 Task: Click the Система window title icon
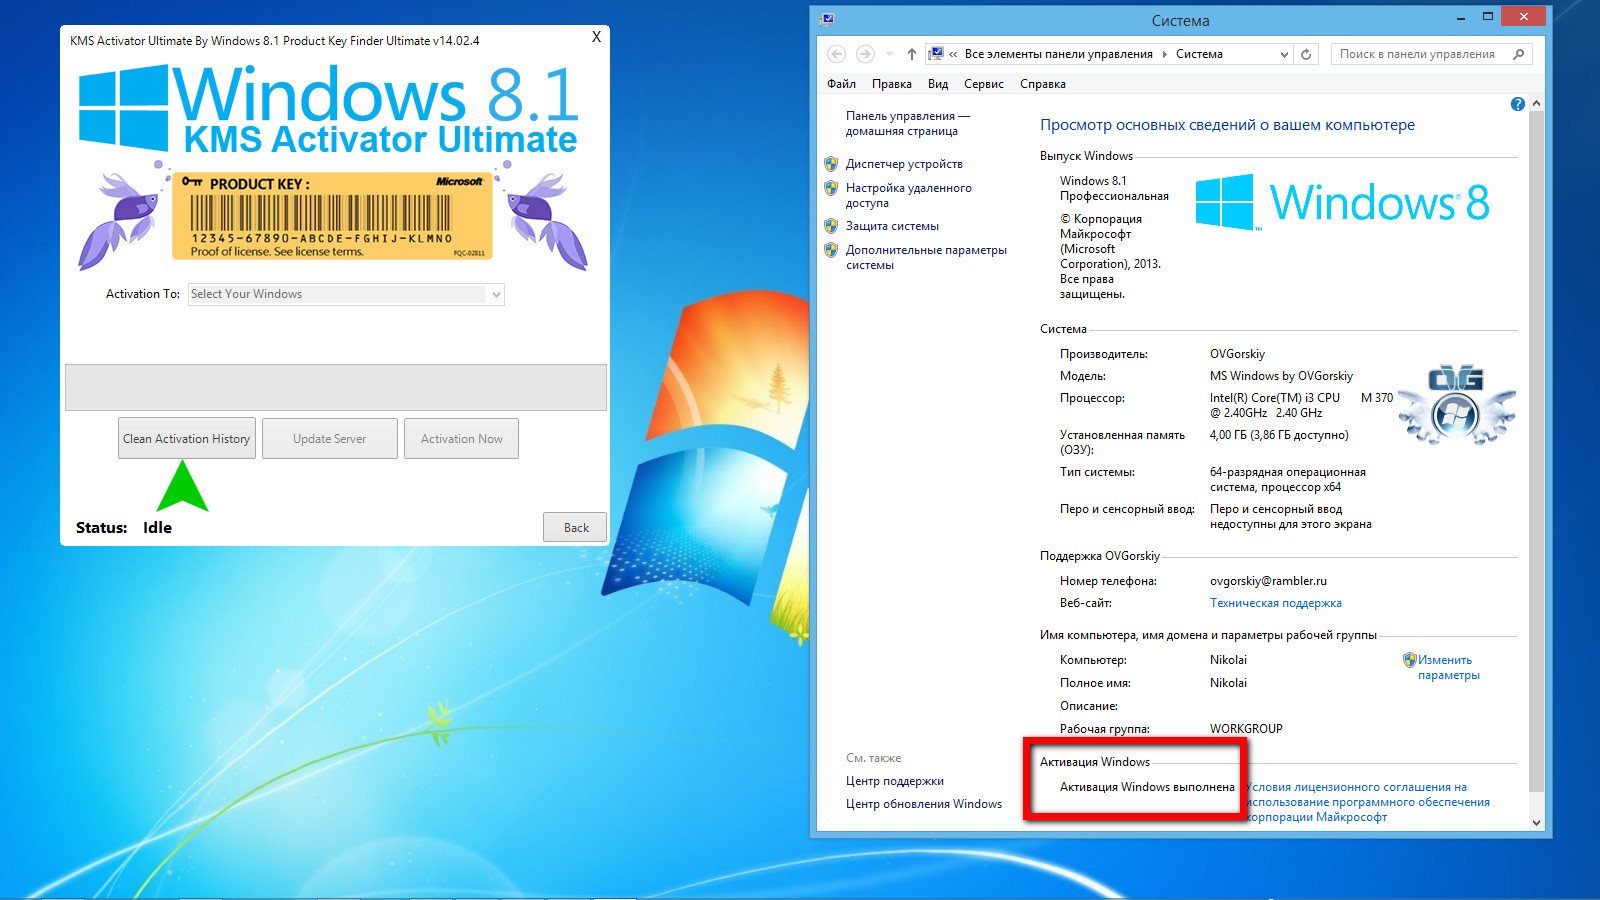827,19
